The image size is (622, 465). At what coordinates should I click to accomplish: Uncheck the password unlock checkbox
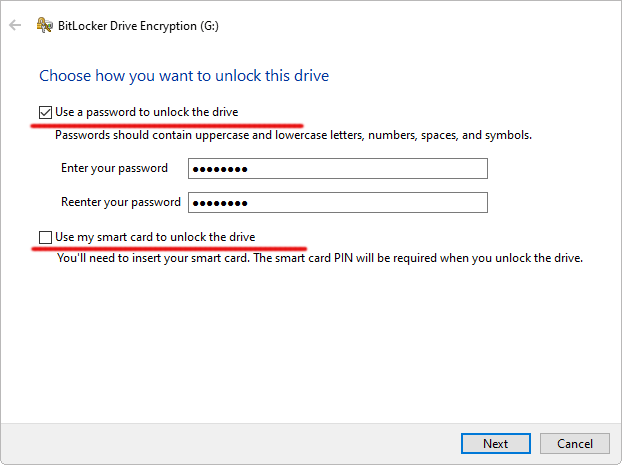45,113
